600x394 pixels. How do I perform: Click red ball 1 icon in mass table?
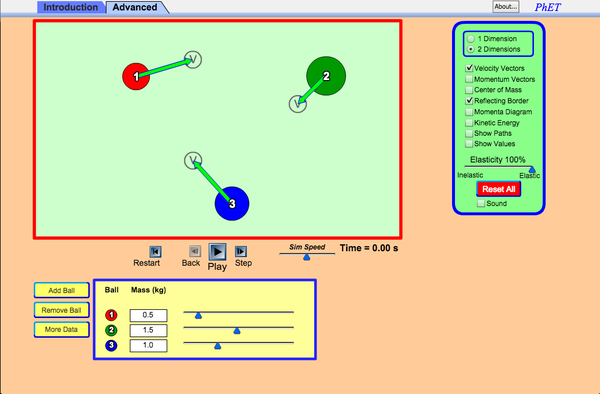111,315
